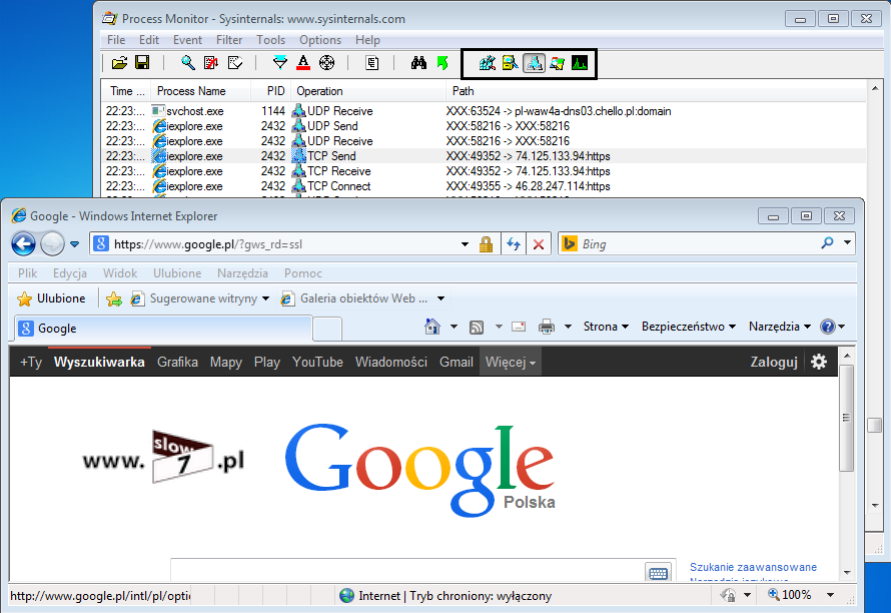
Task: Open the Ulubione favorites star button
Action: (x=51, y=298)
